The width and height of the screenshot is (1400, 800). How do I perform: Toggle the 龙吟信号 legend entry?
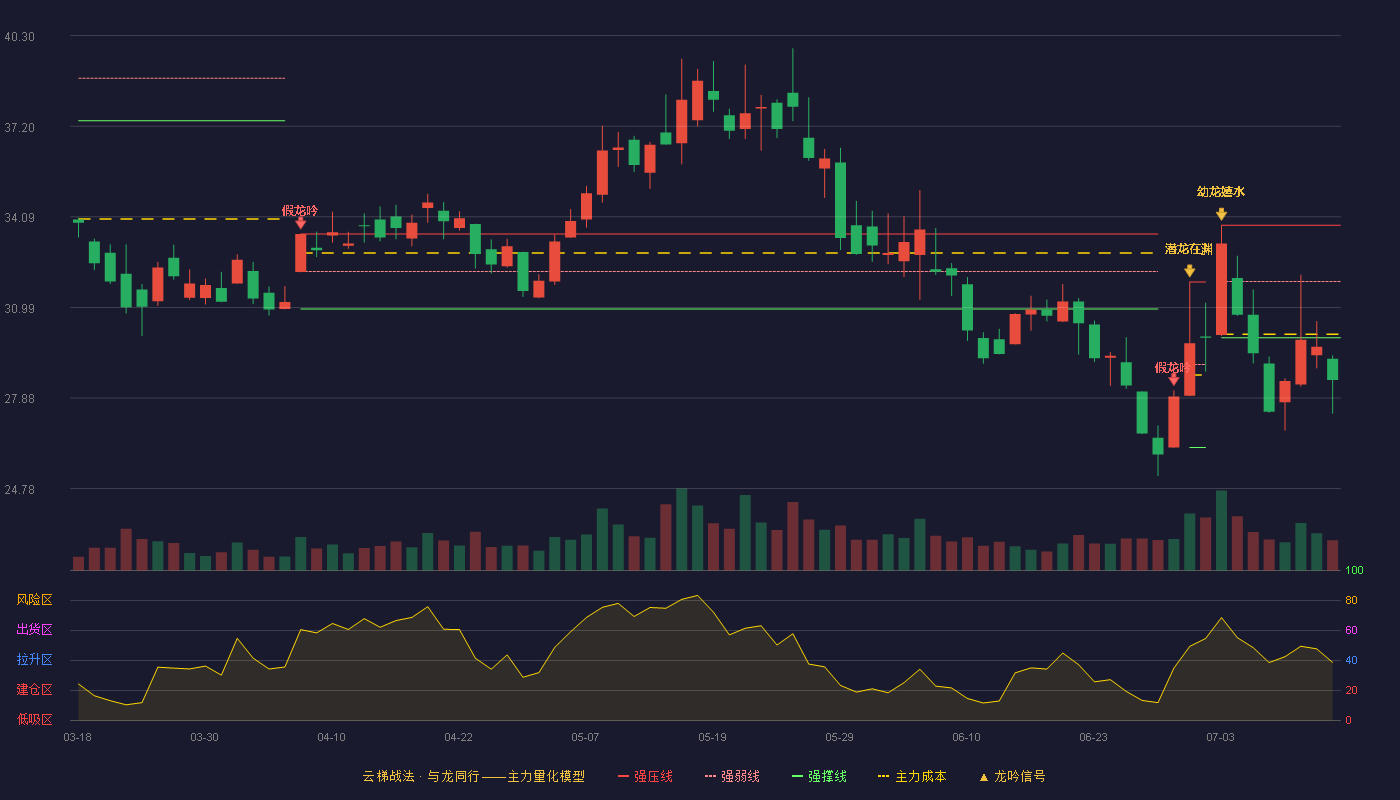[1012, 776]
